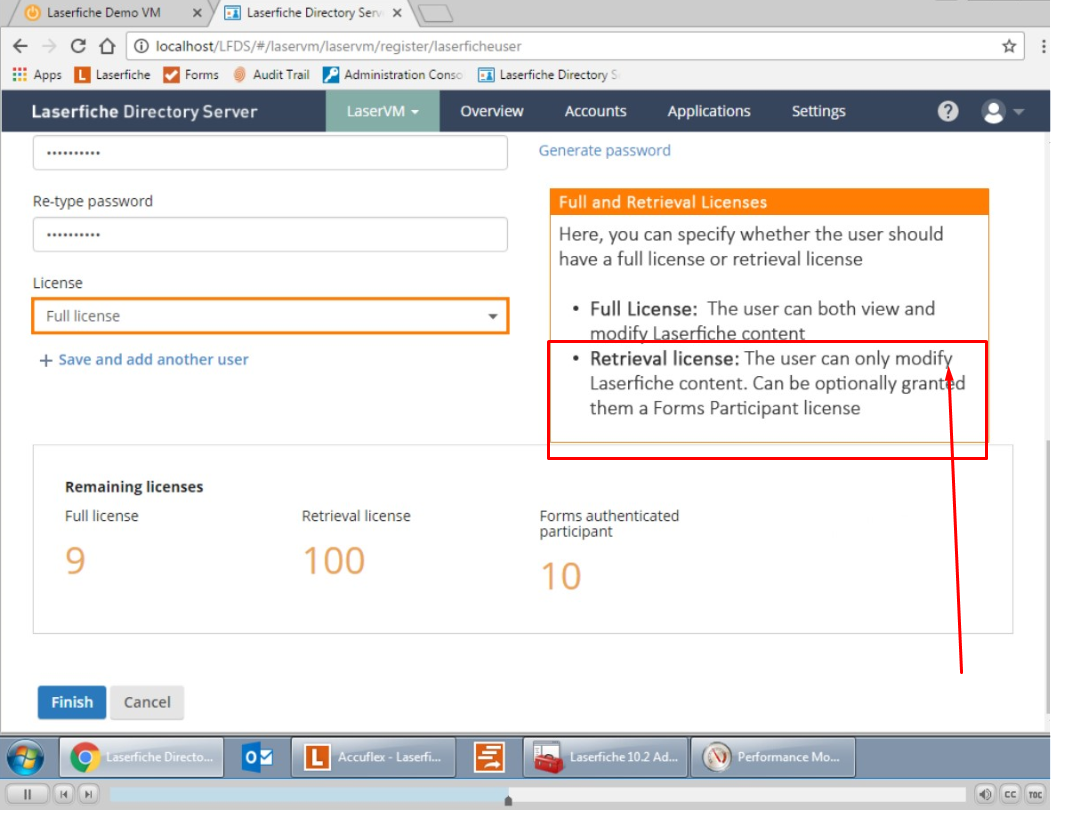The width and height of the screenshot is (1067, 813).
Task: Click the Full license remaining count 9
Action: pyautogui.click(x=75, y=561)
